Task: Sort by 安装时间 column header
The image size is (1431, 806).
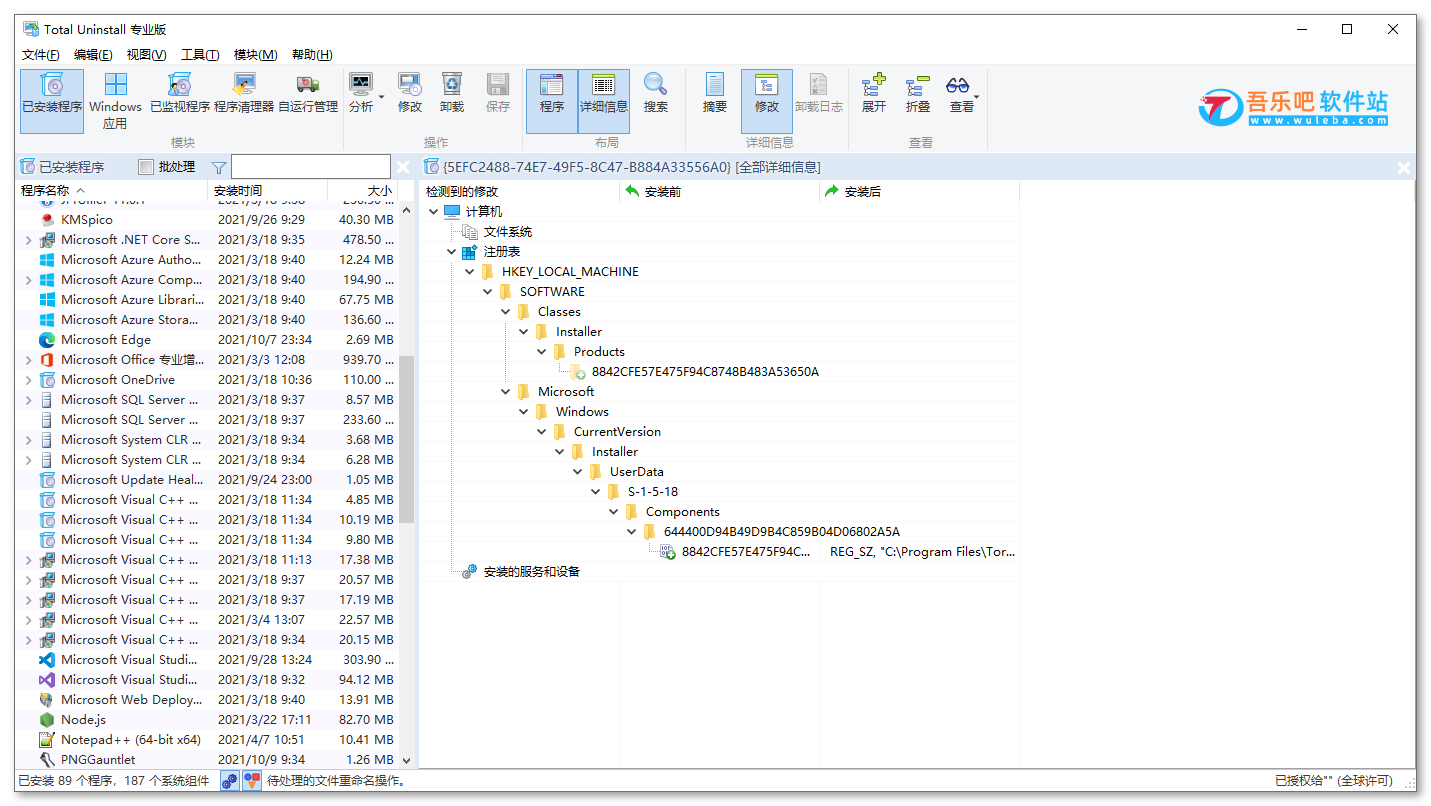Action: click(268, 190)
